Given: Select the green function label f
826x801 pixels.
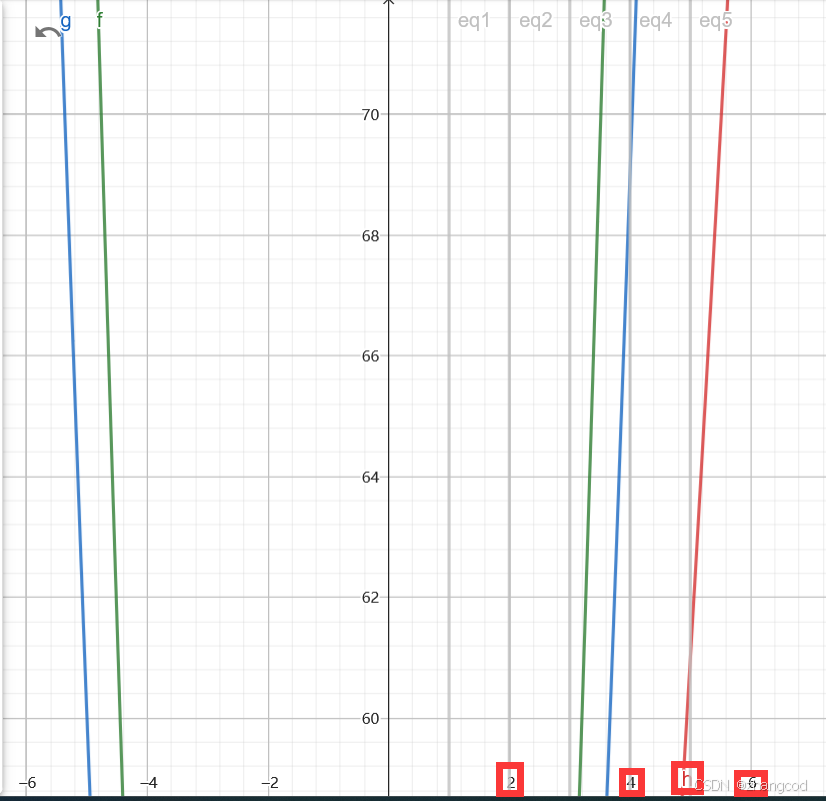Looking at the screenshot, I should tap(100, 21).
